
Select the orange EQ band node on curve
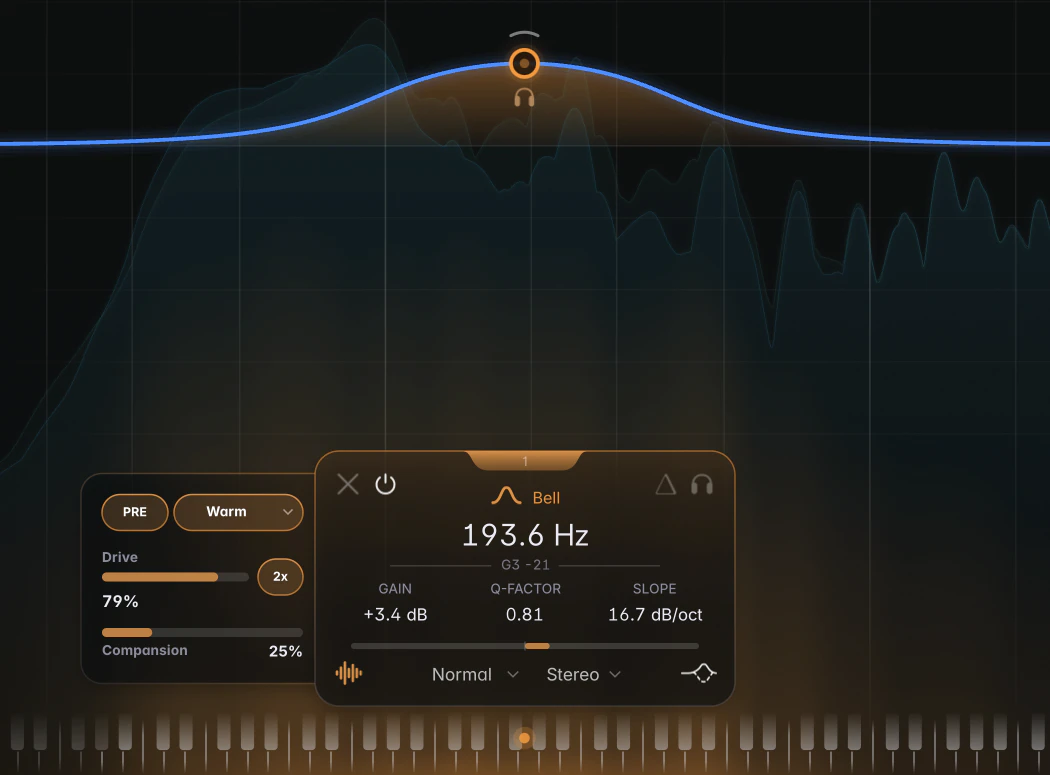(x=524, y=64)
